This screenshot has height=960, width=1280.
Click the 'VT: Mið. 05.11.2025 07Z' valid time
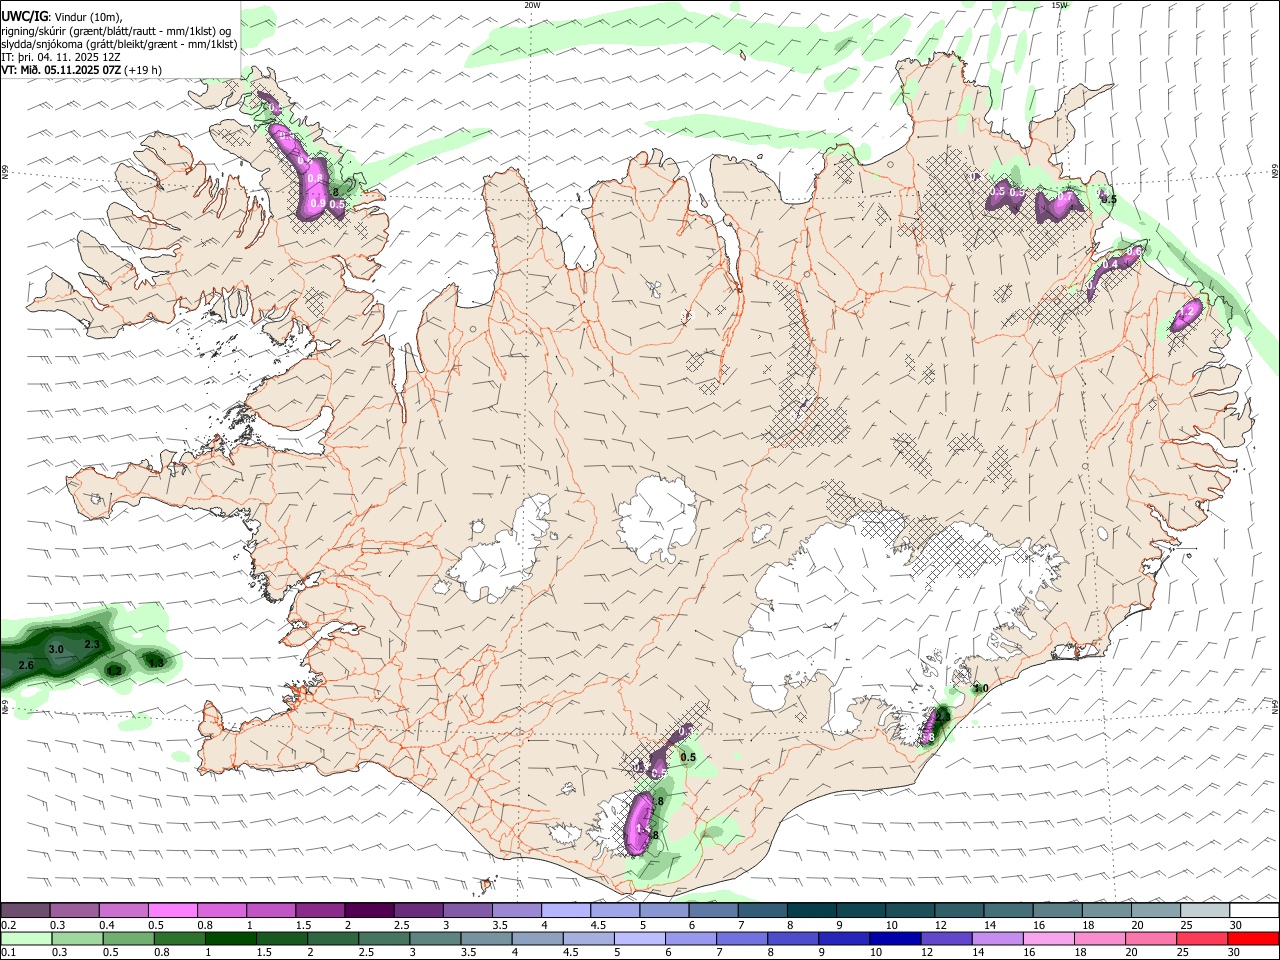coord(61,70)
